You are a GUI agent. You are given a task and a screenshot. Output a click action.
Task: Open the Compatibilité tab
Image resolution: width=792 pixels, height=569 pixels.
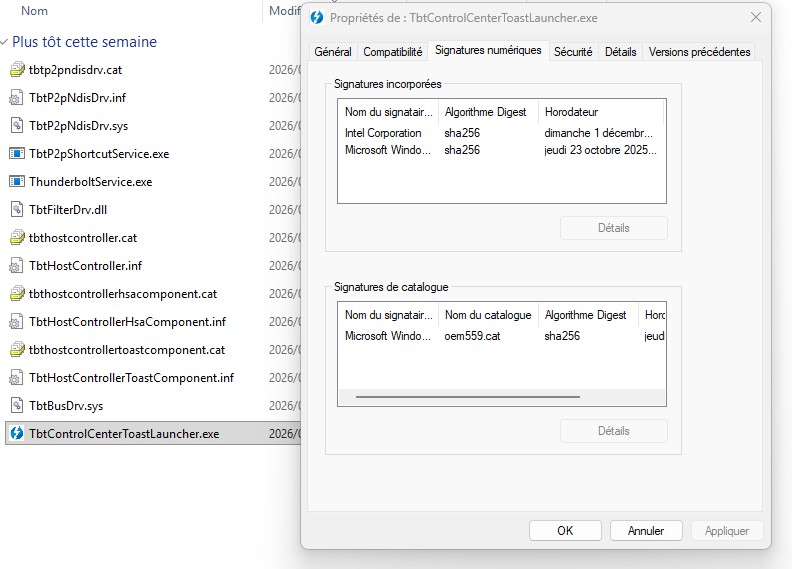[x=393, y=52]
